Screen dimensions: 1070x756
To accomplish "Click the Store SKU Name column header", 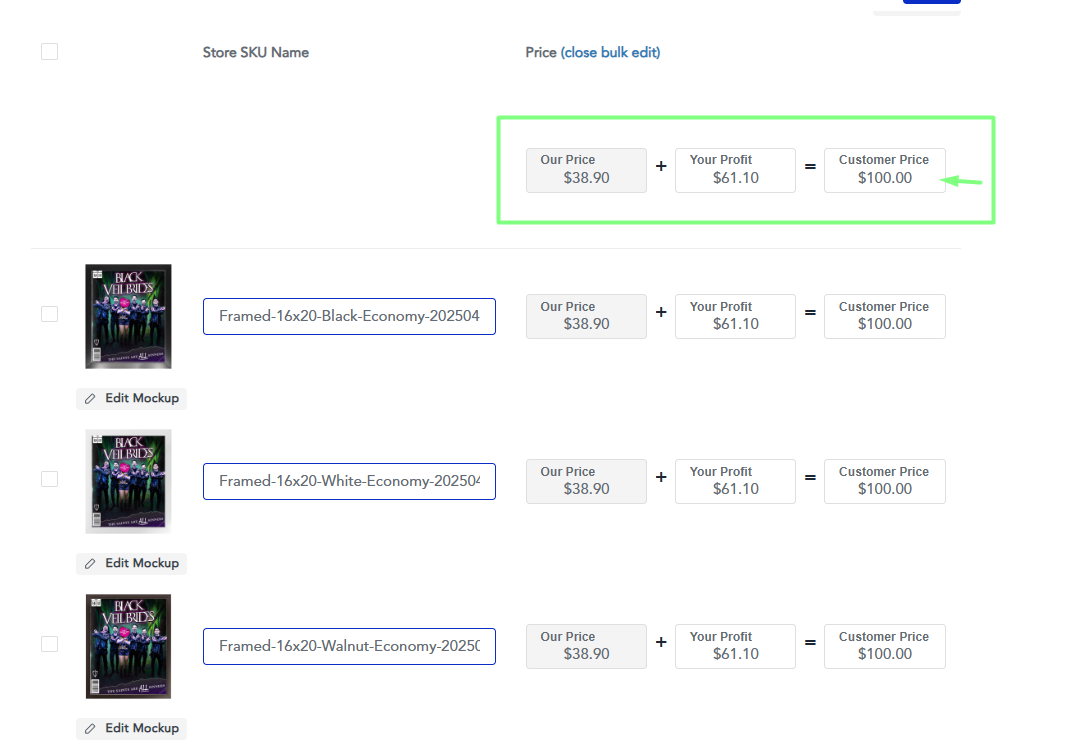I will 255,52.
